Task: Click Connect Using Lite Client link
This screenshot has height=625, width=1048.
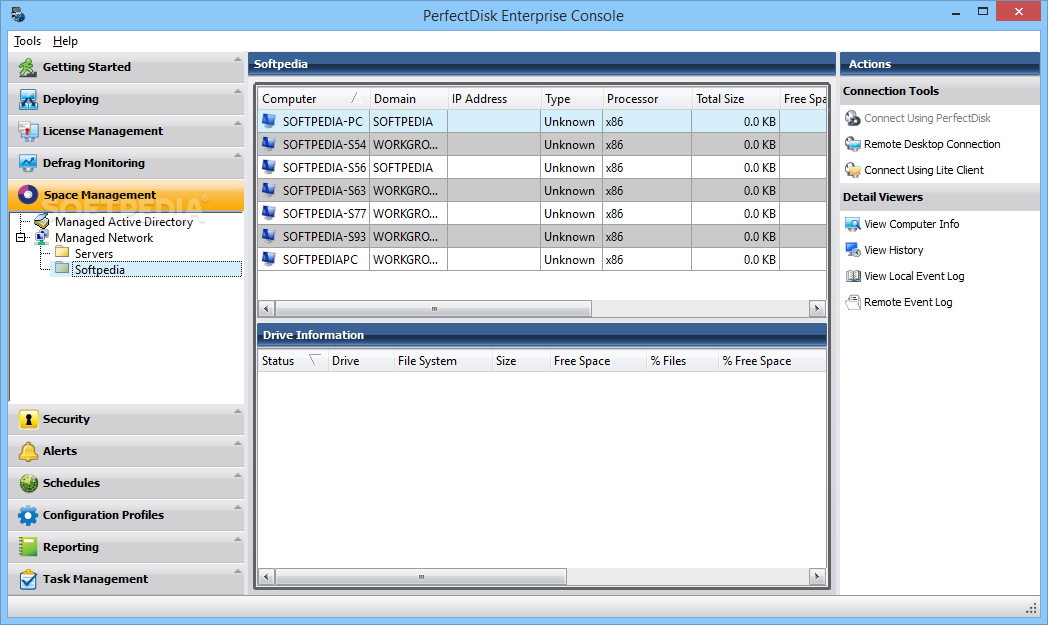Action: [x=924, y=170]
